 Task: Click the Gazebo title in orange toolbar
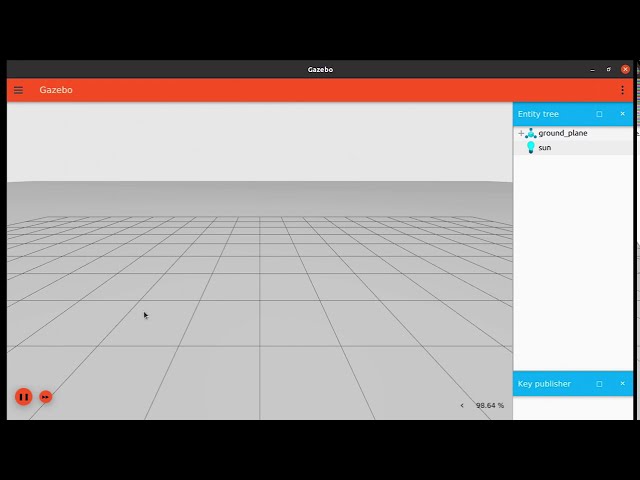pyautogui.click(x=56, y=90)
